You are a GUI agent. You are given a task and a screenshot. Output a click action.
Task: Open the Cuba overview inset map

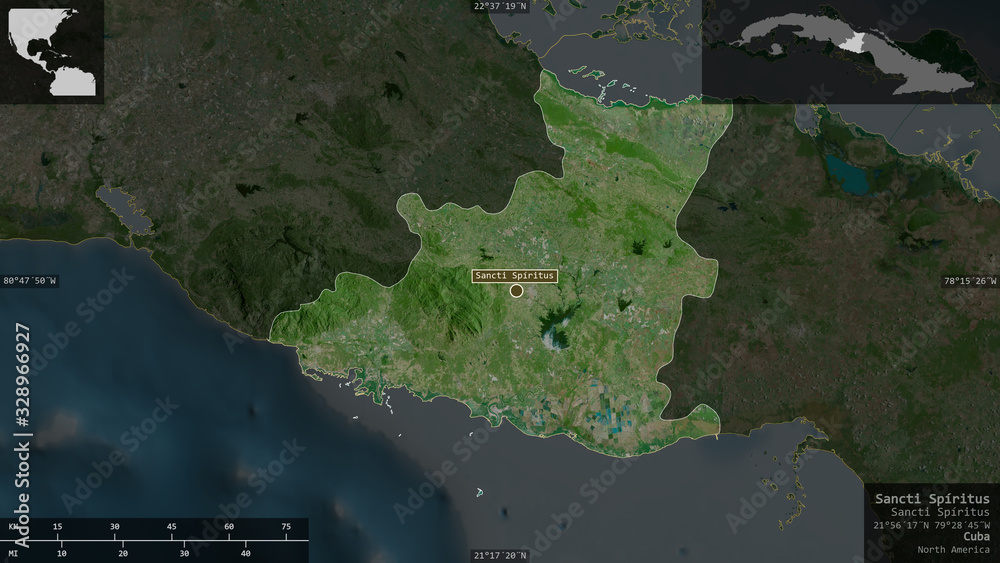[851, 52]
